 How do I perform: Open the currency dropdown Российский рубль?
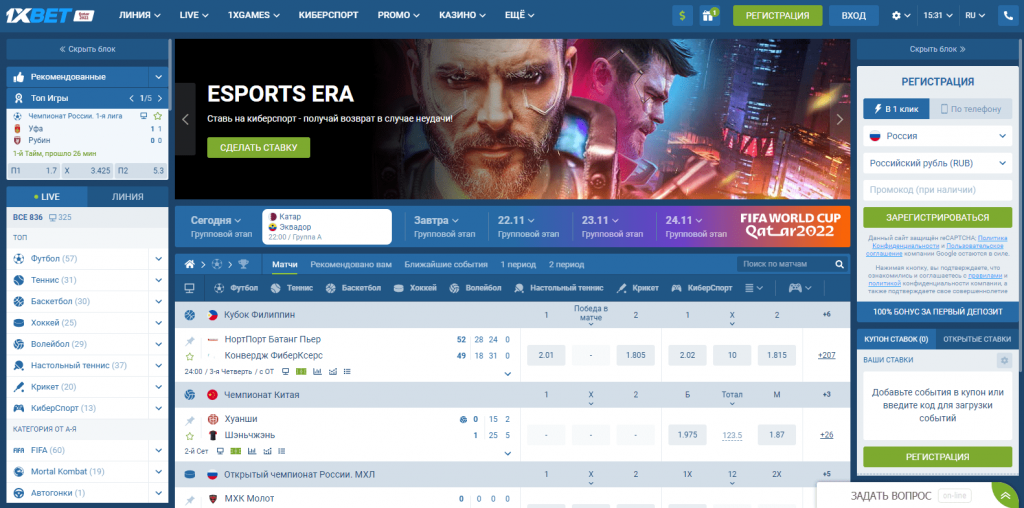937,162
